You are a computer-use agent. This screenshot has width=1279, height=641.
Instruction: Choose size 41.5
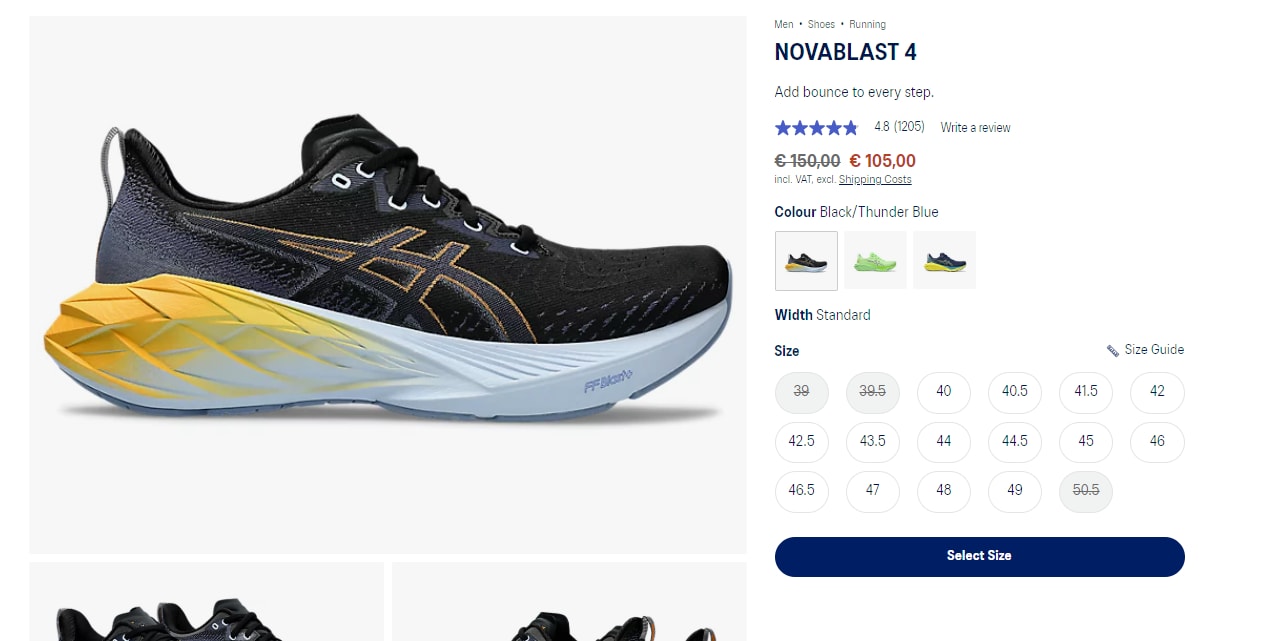[x=1086, y=392]
